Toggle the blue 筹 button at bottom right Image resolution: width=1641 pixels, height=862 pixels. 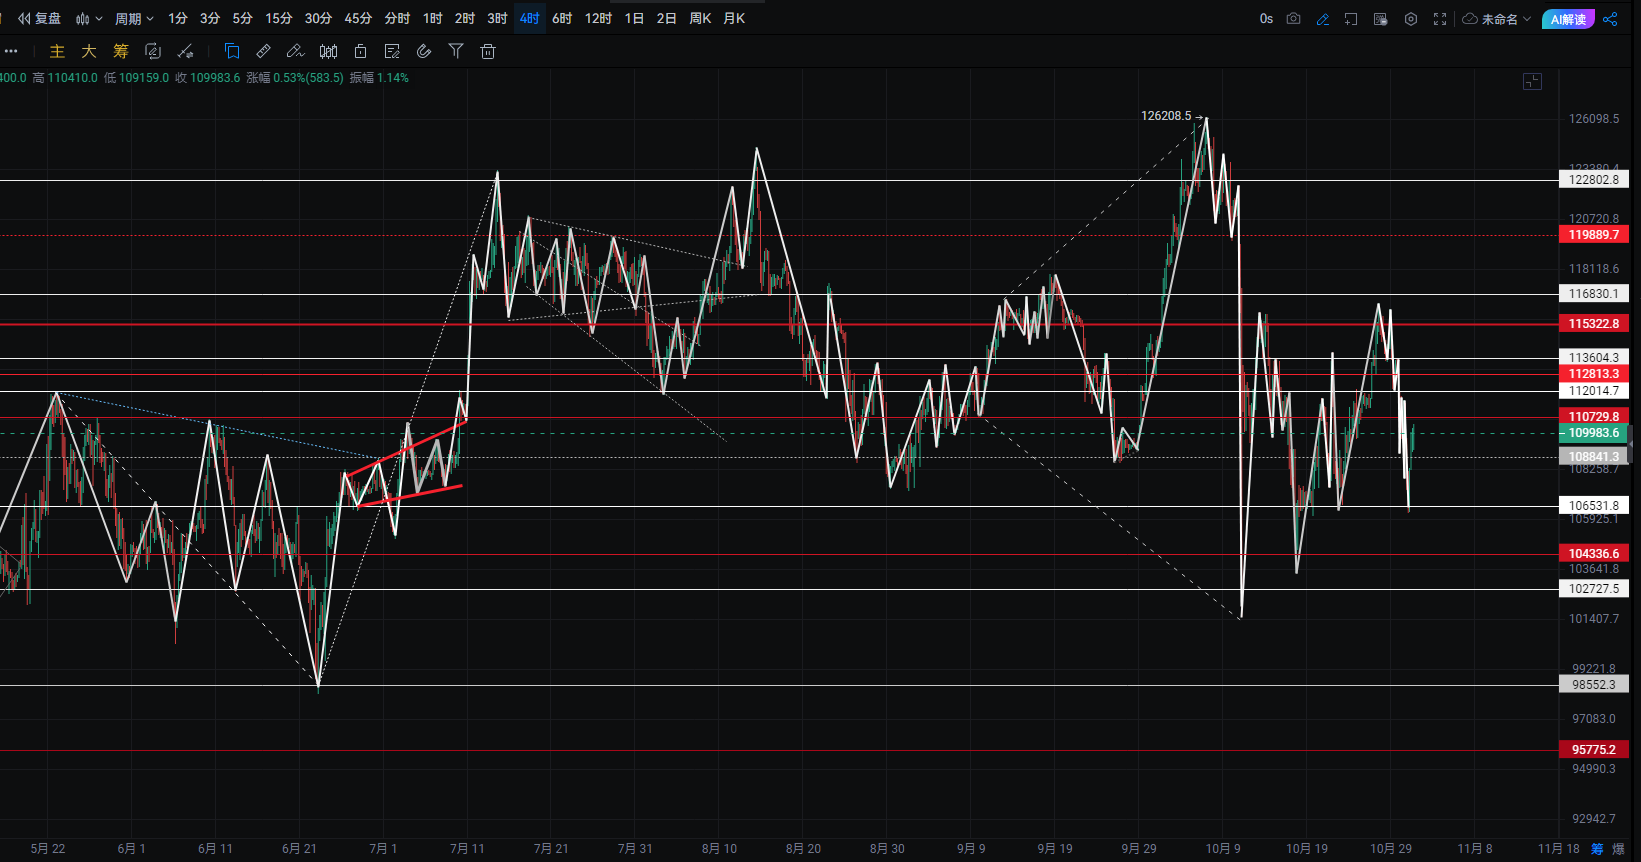pyautogui.click(x=1597, y=848)
